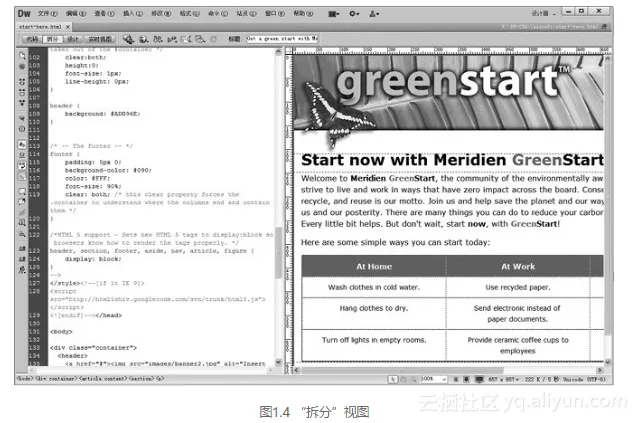Click the greenstart banner image in design view
638x423 pixels.
[x=448, y=93]
